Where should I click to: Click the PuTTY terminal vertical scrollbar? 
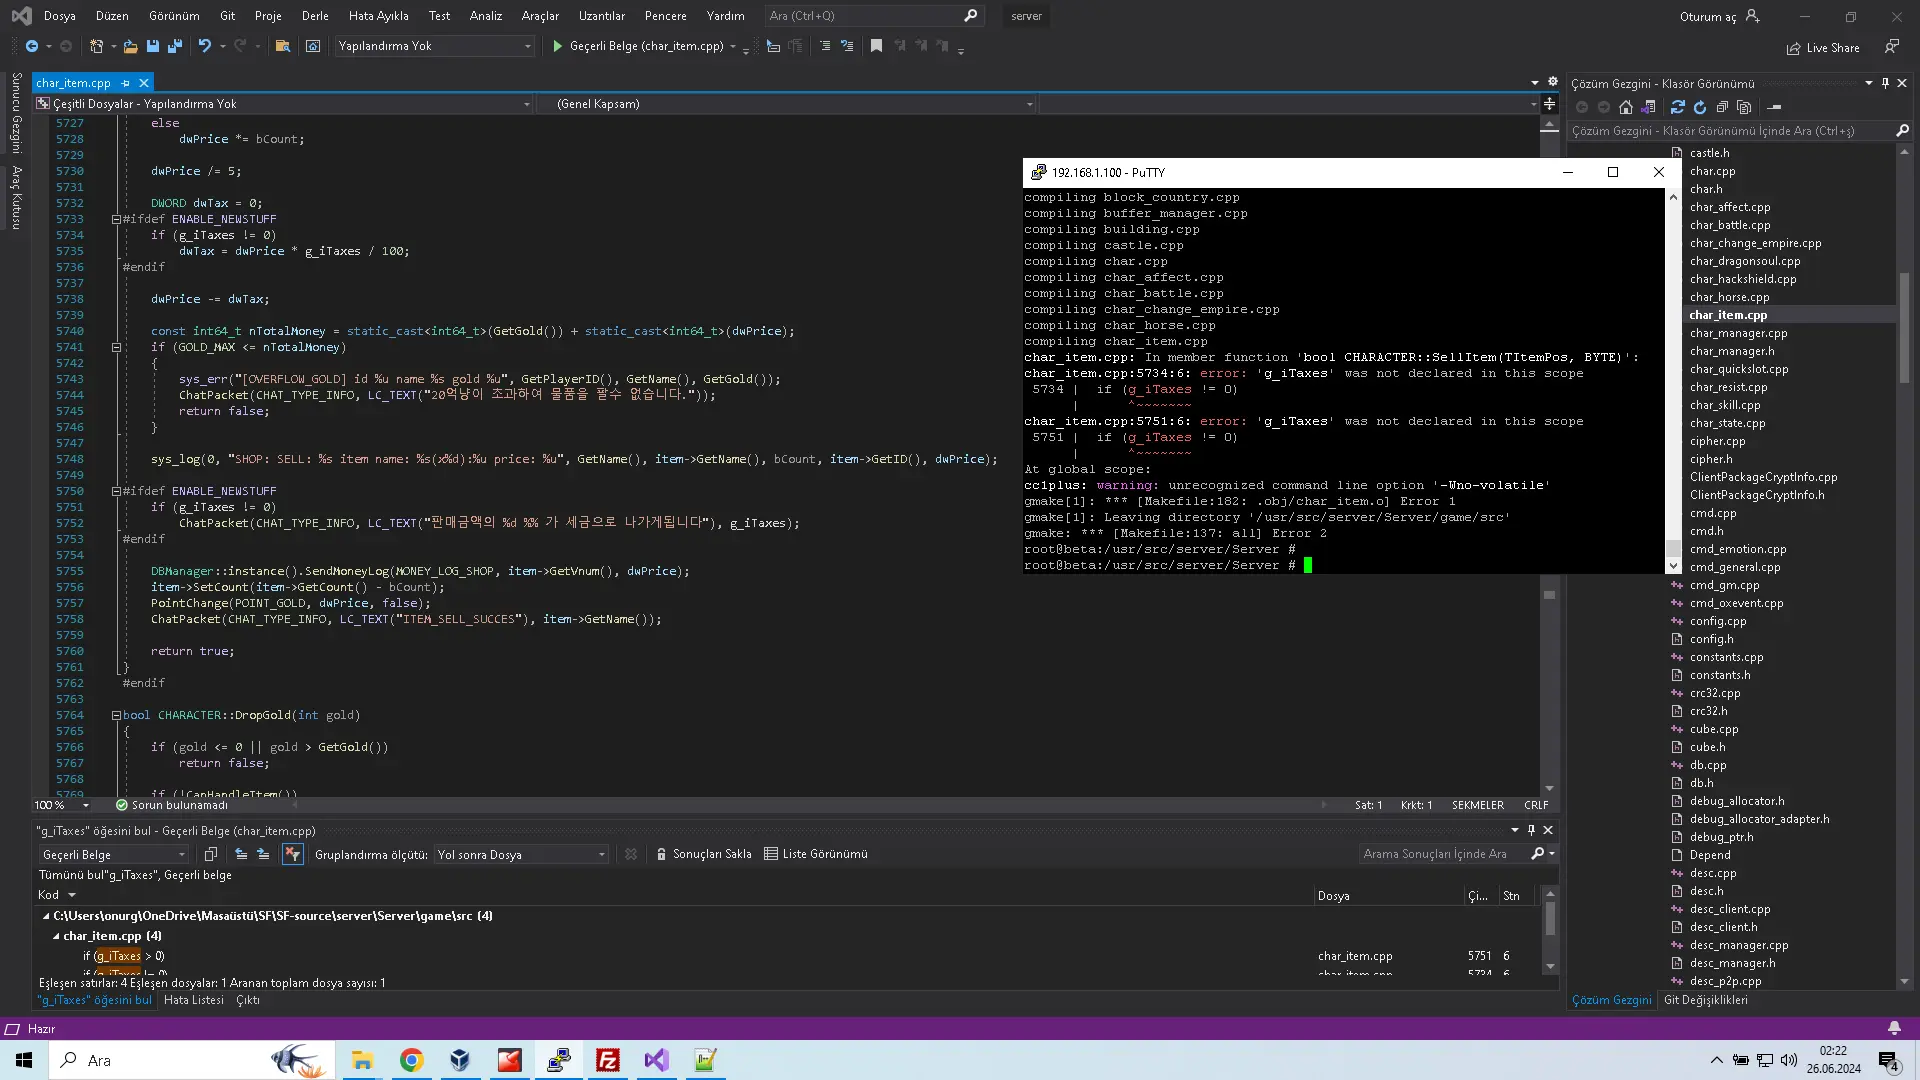tap(1673, 380)
